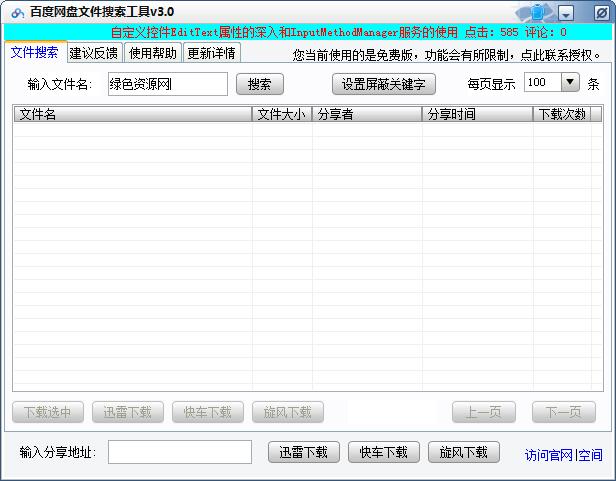Close the window using the top-right button
Screen dimensions: 616x481
(x=601, y=13)
